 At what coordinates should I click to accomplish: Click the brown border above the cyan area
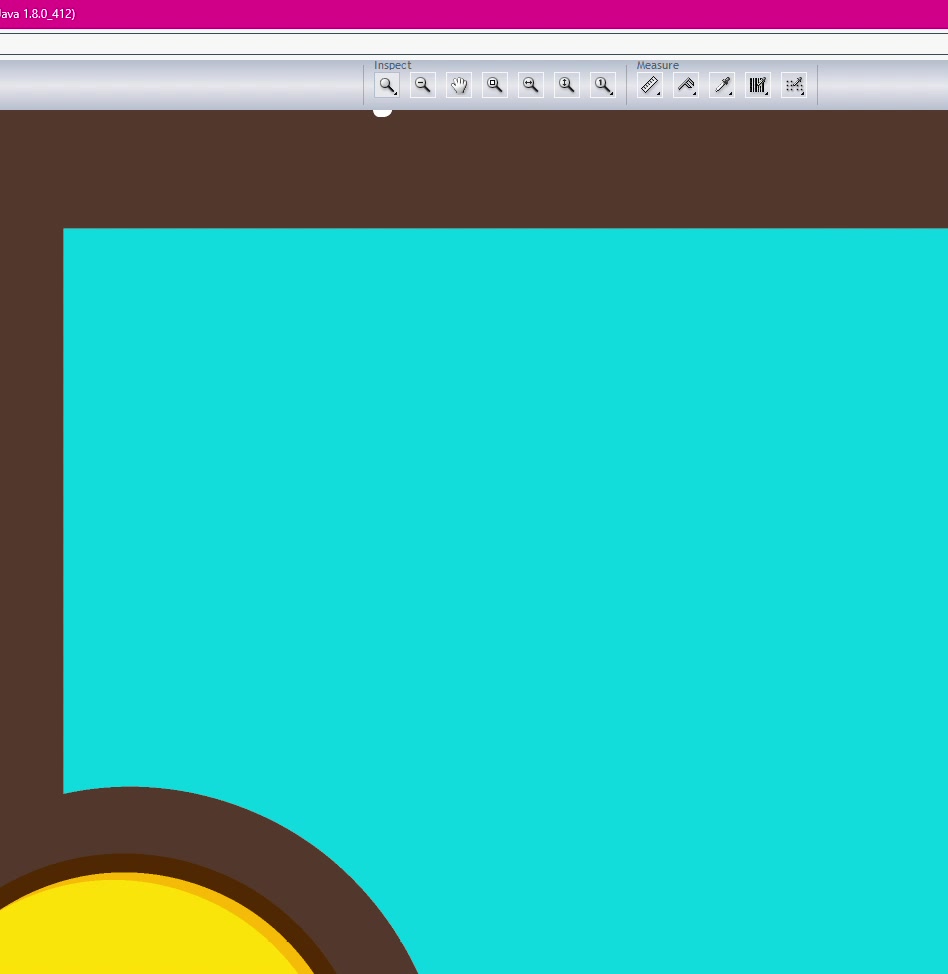click(500, 170)
